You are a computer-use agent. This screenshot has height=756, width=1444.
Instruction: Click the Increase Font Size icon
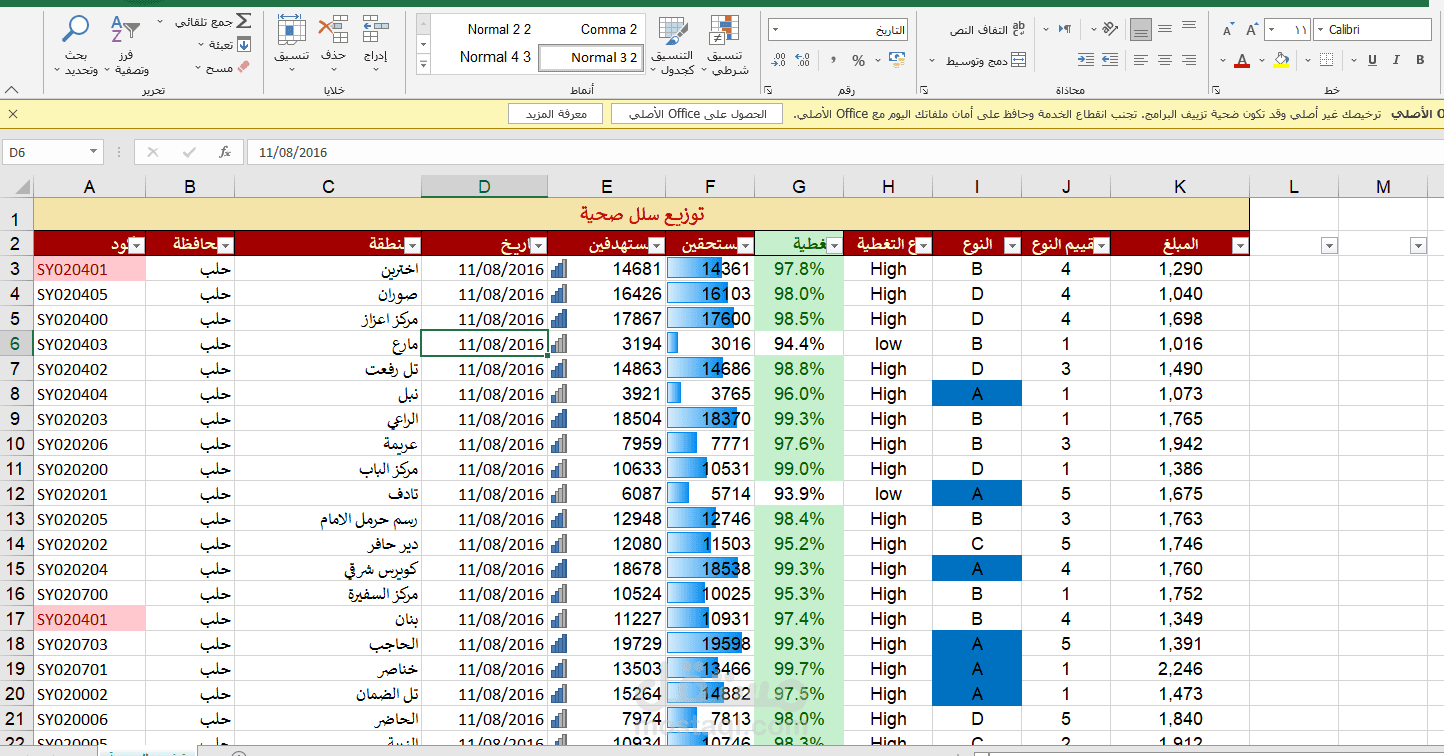pyautogui.click(x=1251, y=29)
